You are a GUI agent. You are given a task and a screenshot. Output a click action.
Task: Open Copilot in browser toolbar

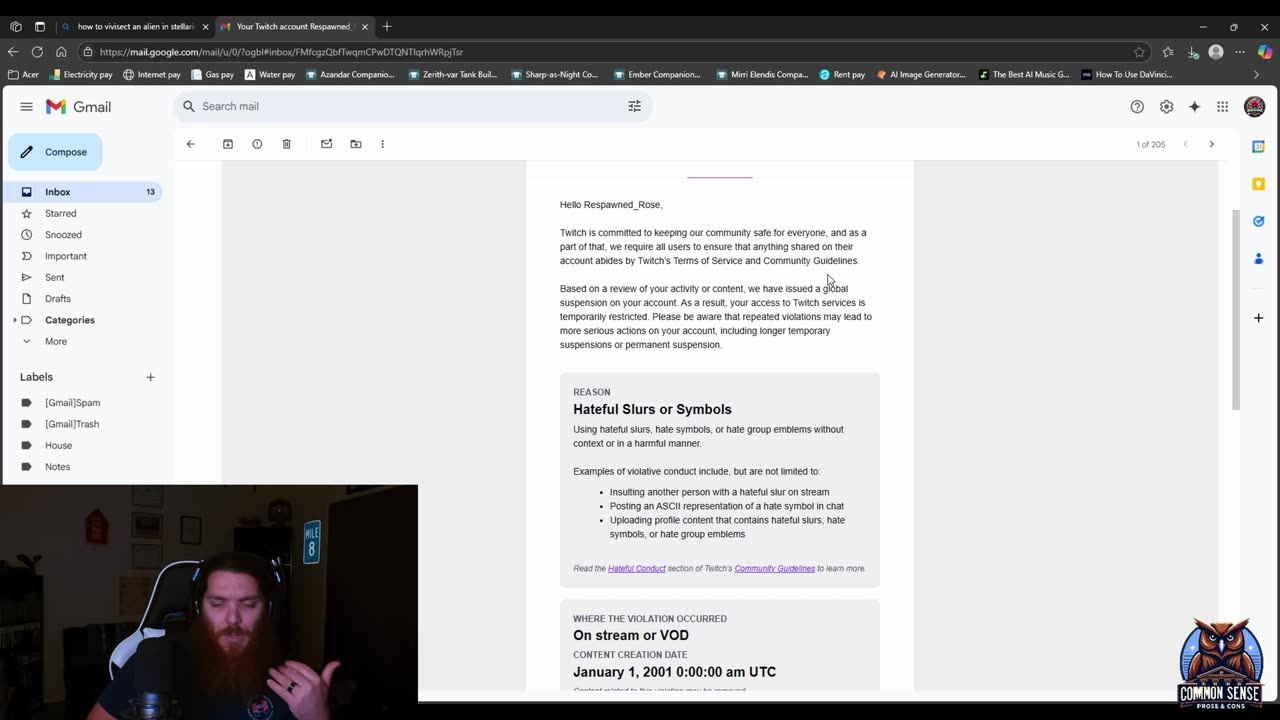pos(1266,52)
